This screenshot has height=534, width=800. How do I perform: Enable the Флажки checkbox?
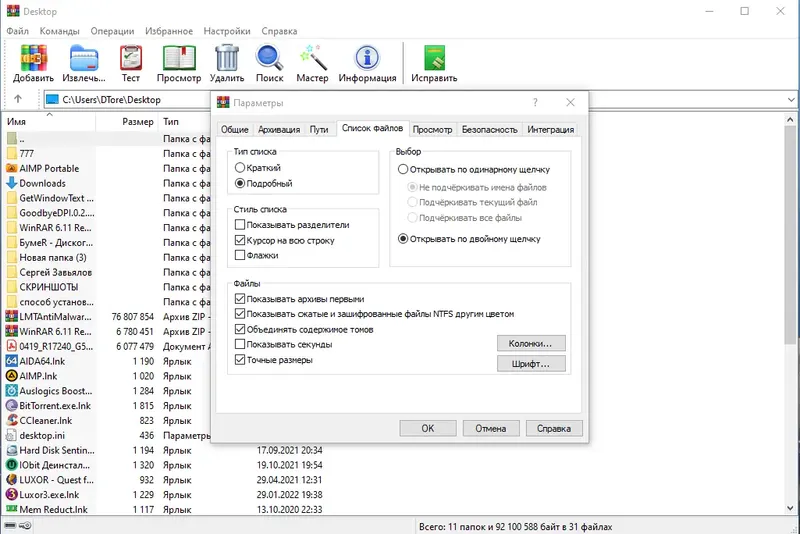tap(240, 255)
